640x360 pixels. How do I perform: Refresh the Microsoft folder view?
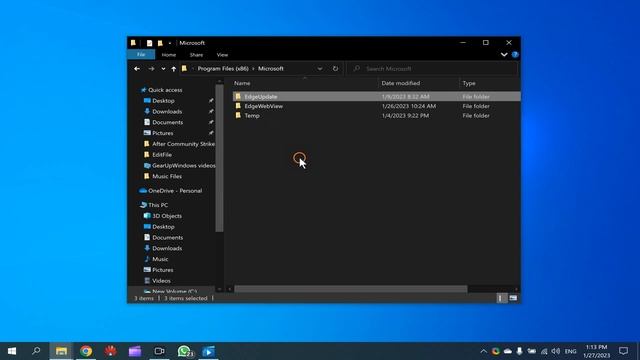(x=335, y=69)
